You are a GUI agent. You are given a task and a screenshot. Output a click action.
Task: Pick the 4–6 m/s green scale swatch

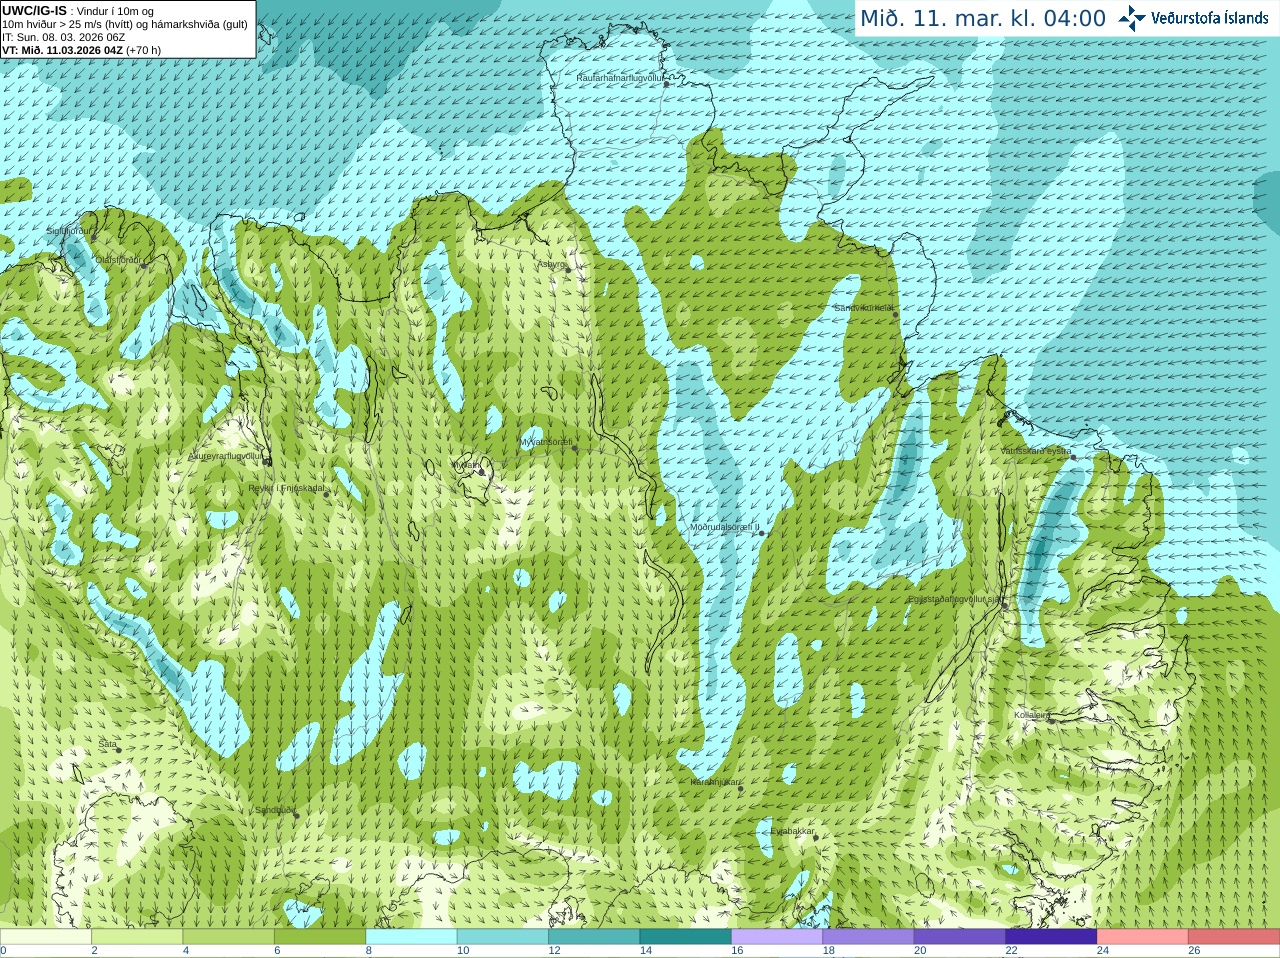pyautogui.click(x=229, y=936)
